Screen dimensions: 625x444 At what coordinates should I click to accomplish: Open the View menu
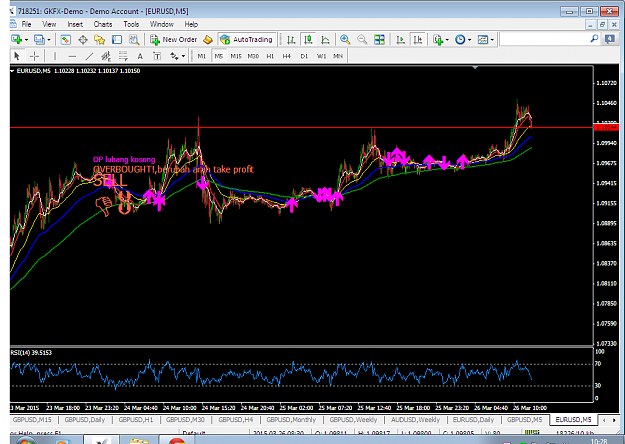(49, 24)
